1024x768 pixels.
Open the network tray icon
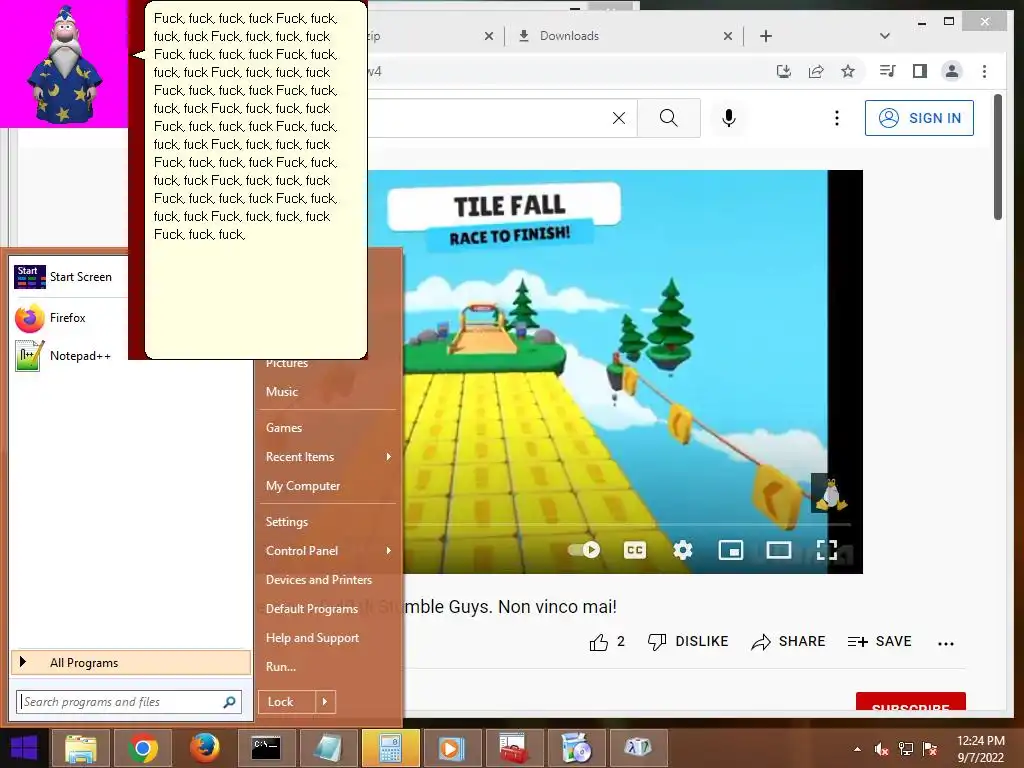pyautogui.click(x=906, y=749)
